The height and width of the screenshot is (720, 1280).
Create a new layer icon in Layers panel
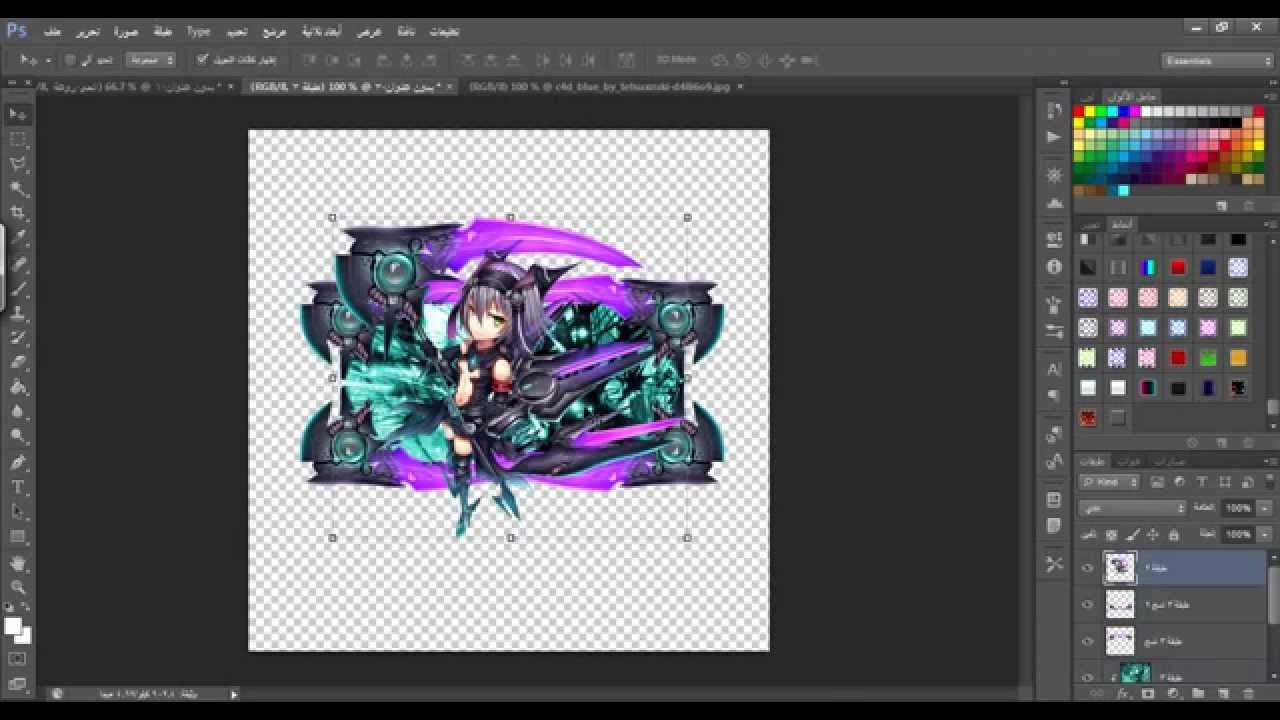1223,693
